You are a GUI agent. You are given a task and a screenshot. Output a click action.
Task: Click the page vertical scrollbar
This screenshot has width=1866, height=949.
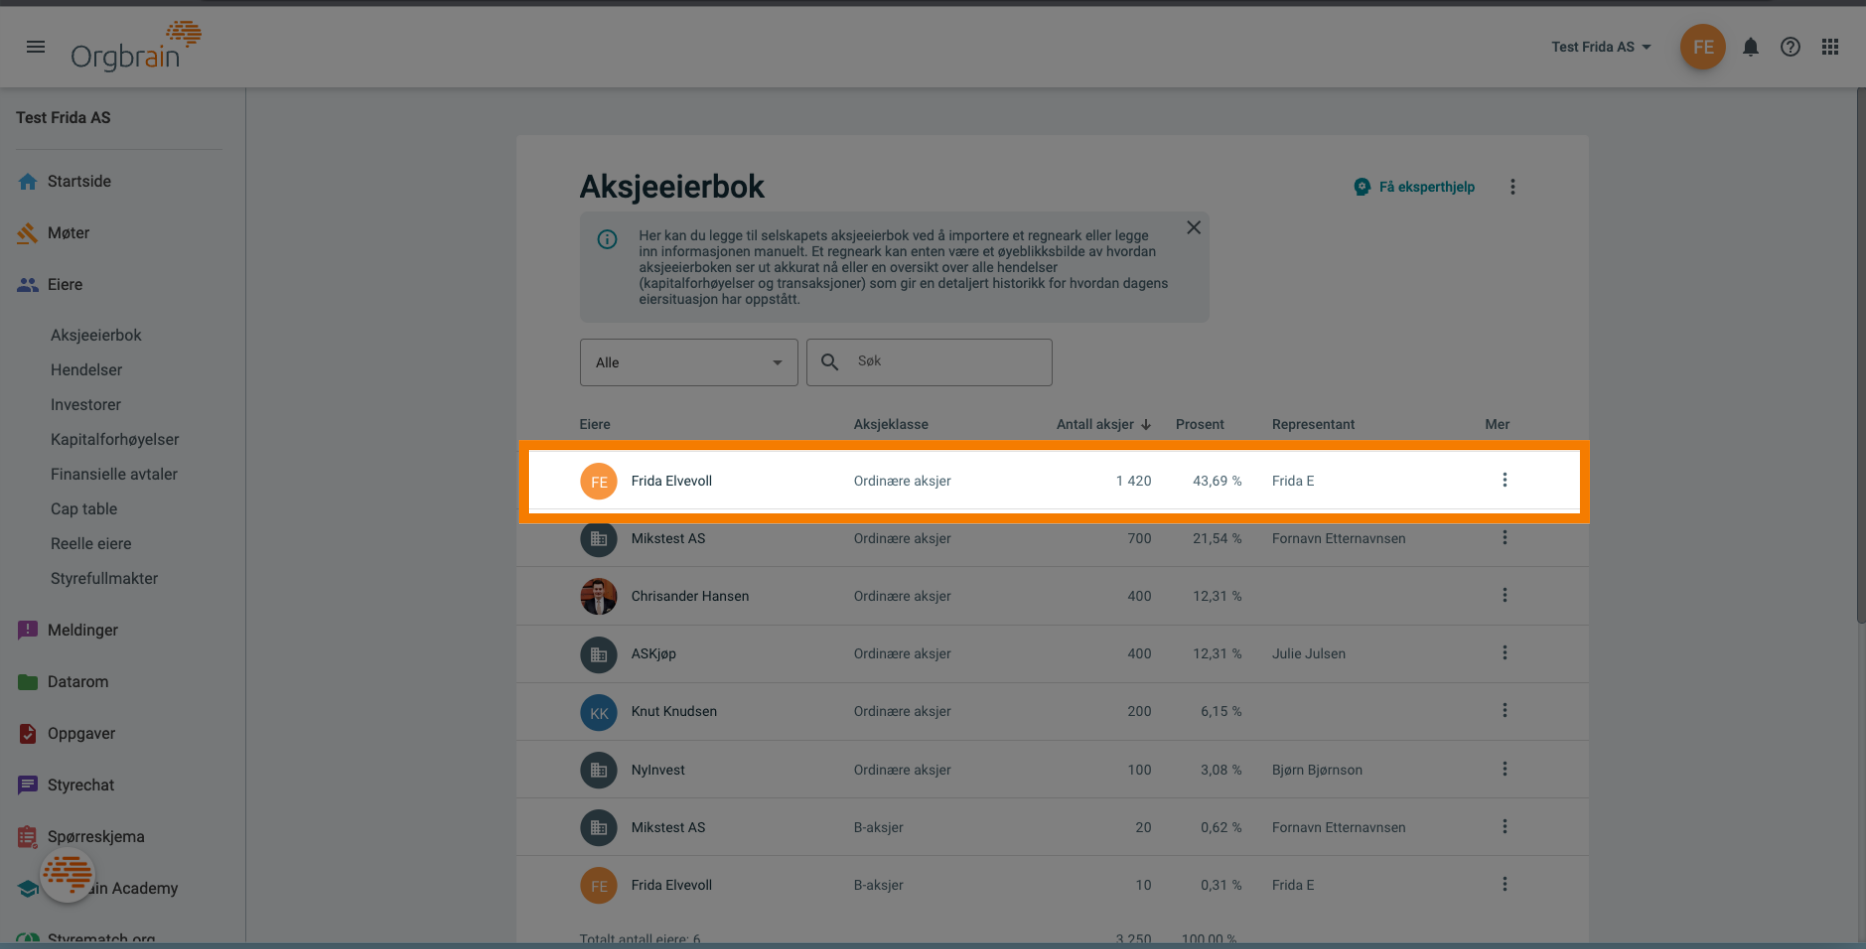point(1860,355)
